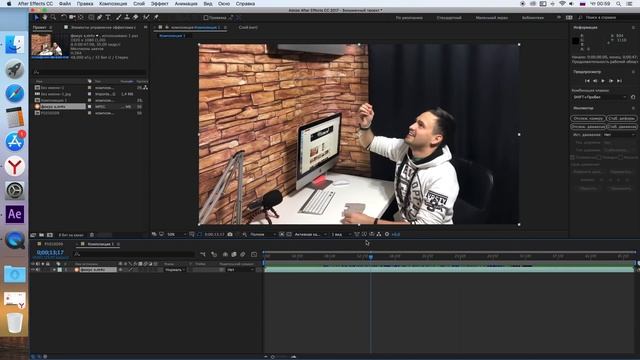Open After Effects from the Dock
Screen dimensions: 640x360
15,214
